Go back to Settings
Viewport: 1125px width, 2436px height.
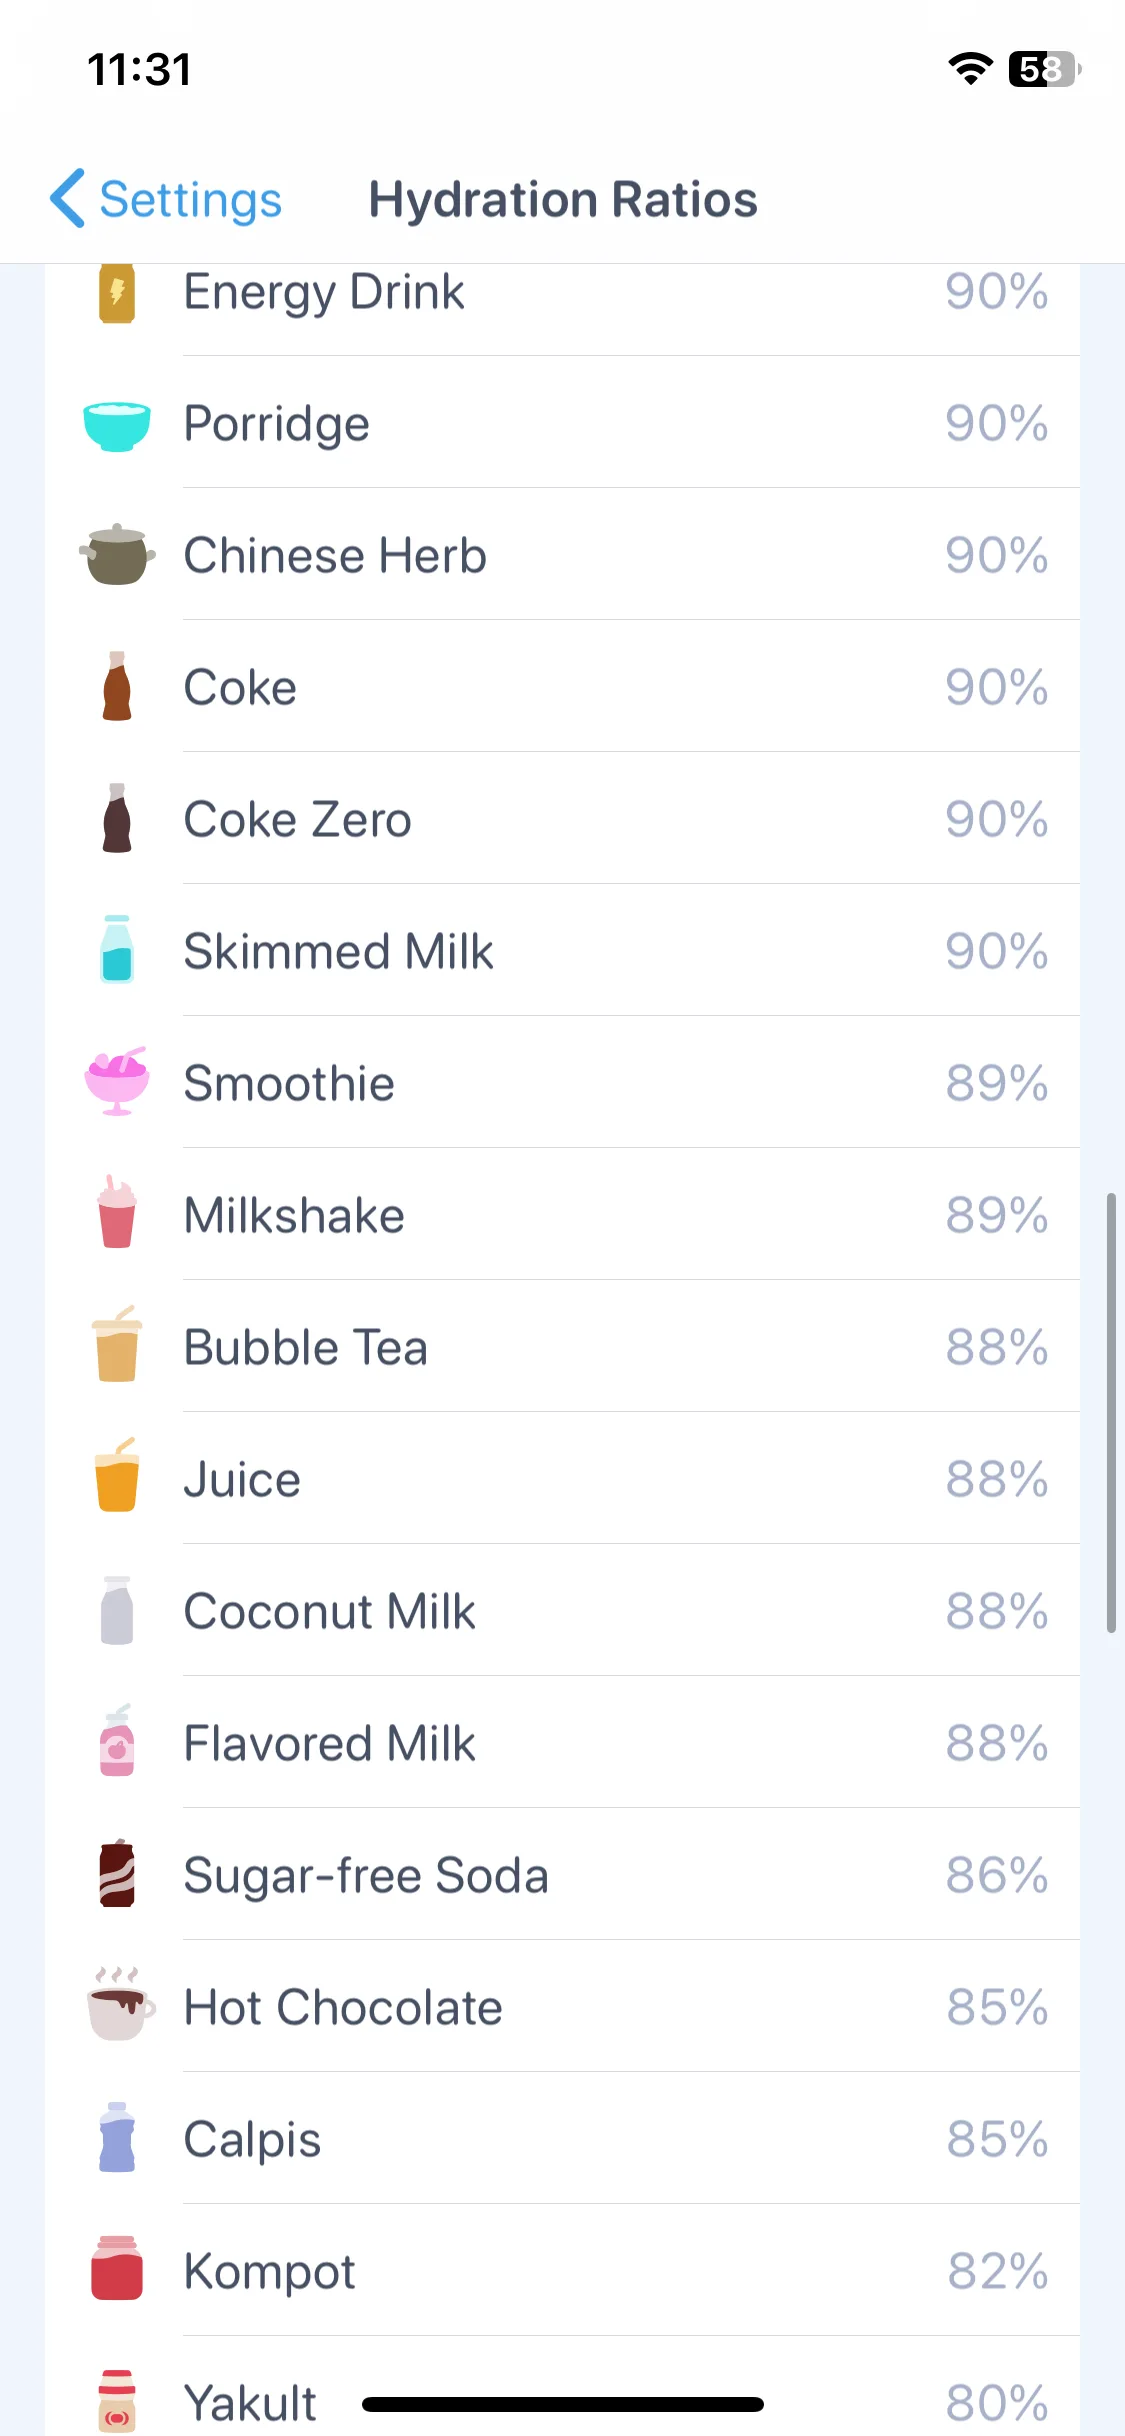(166, 199)
